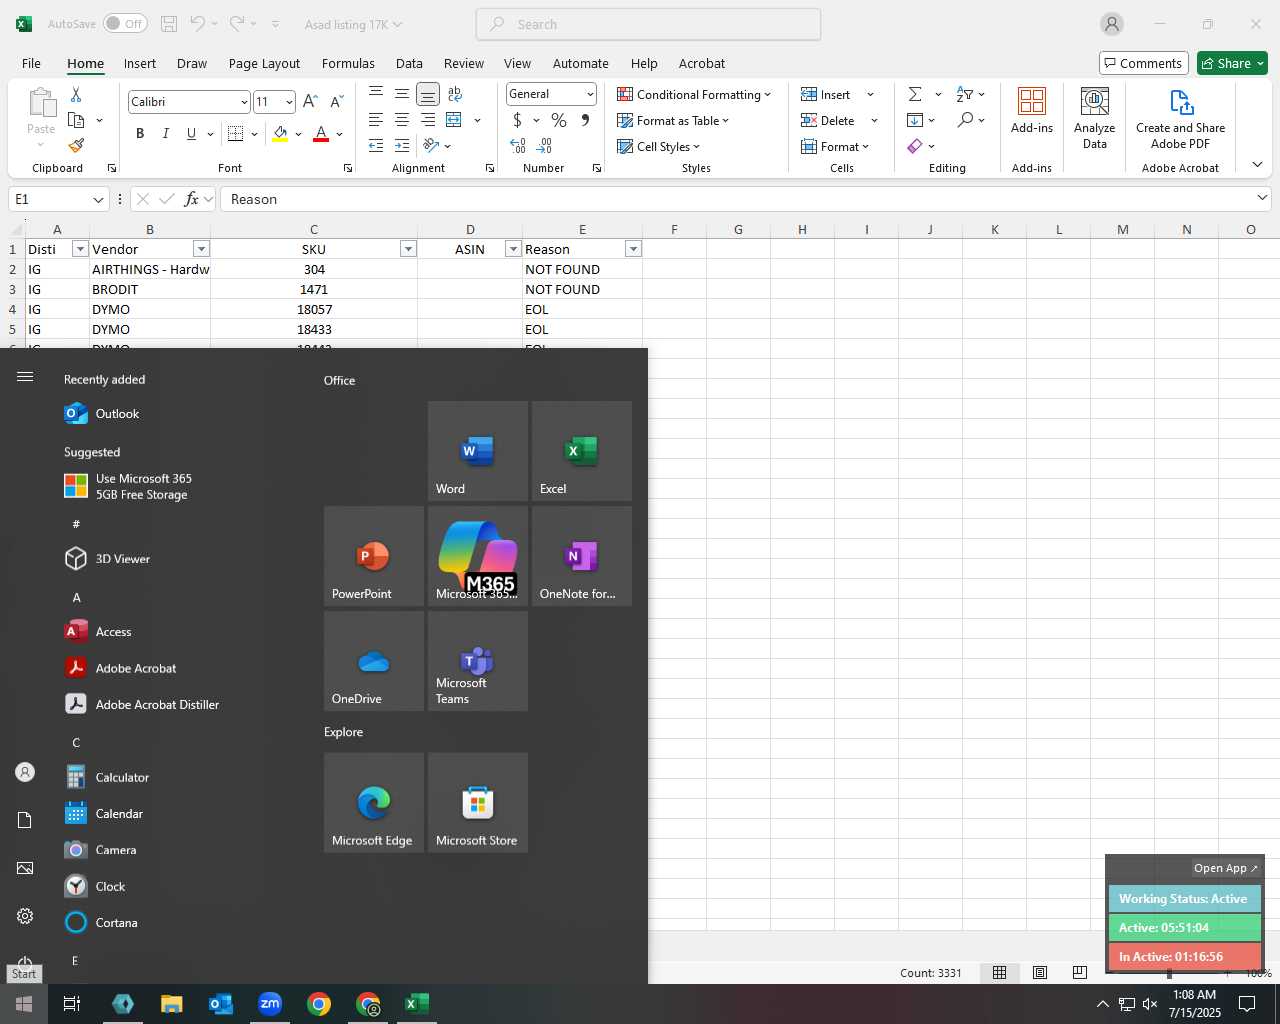Viewport: 1280px width, 1024px height.
Task: Open OneDrive tile in Start menu
Action: [374, 661]
